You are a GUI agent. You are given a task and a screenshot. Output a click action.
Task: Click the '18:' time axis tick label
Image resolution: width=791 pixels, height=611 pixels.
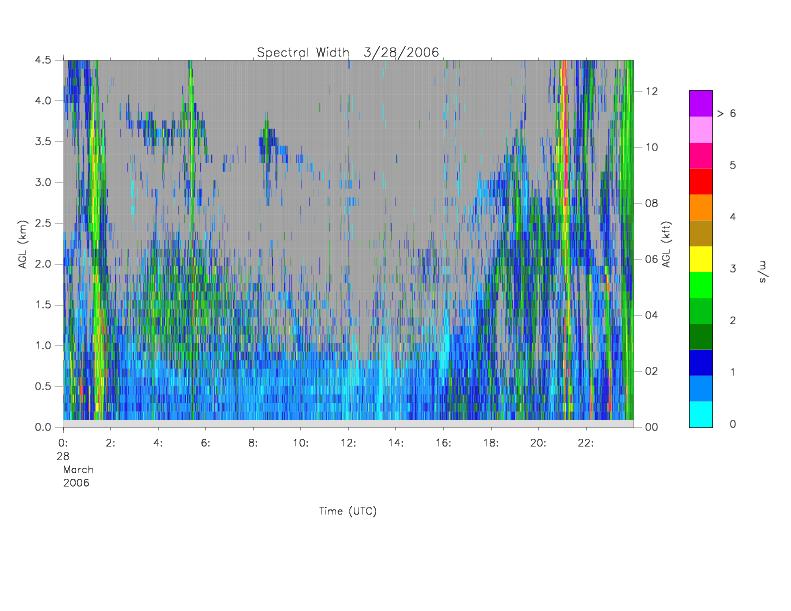coord(491,443)
